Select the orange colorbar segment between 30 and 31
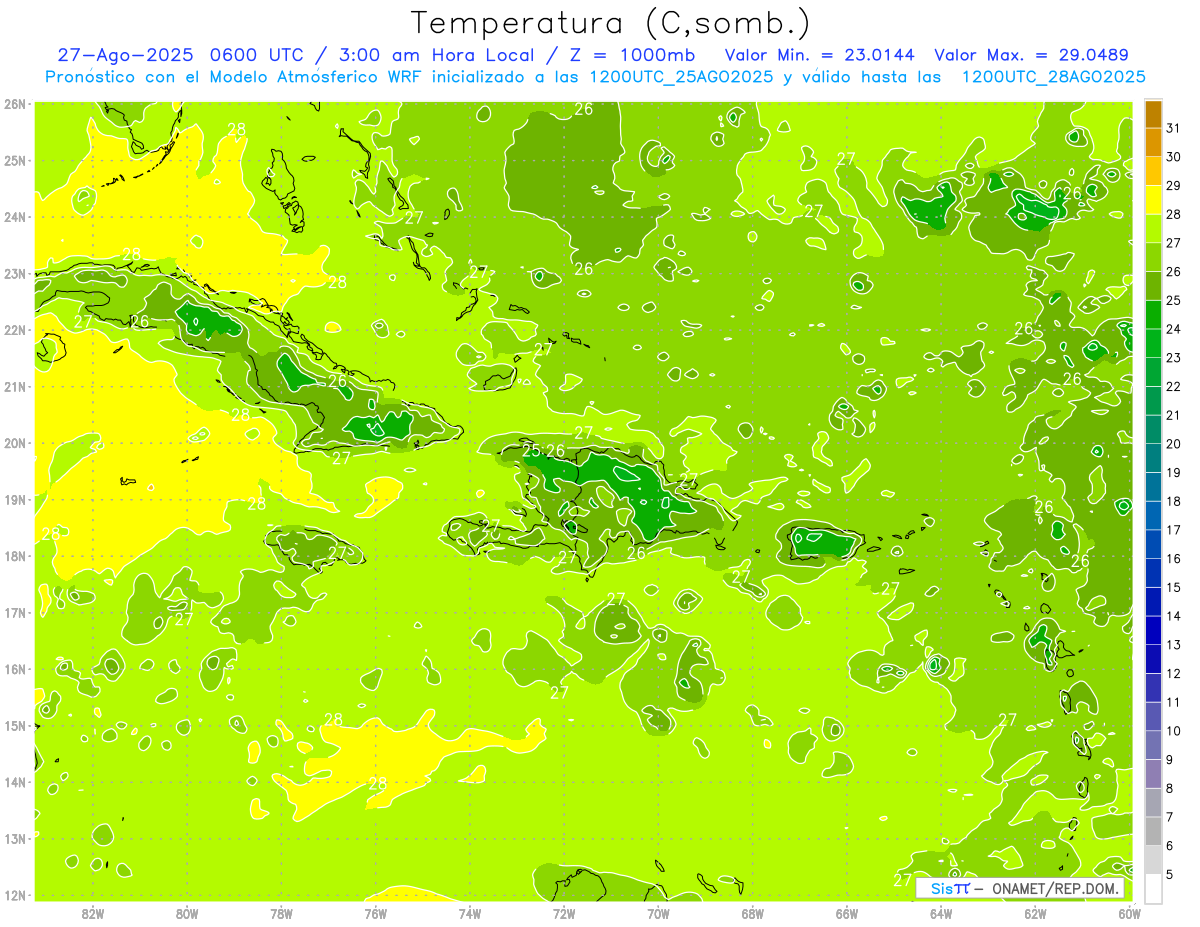Screen dimensions: 1200x927 [1153, 142]
